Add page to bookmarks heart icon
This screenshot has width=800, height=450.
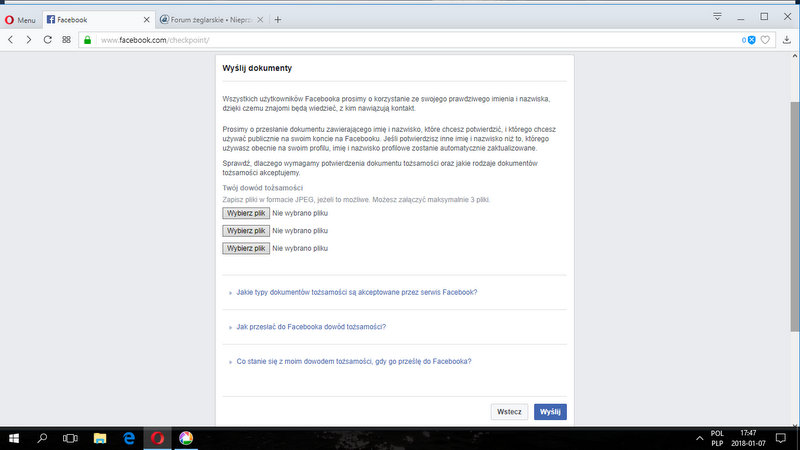[765, 40]
